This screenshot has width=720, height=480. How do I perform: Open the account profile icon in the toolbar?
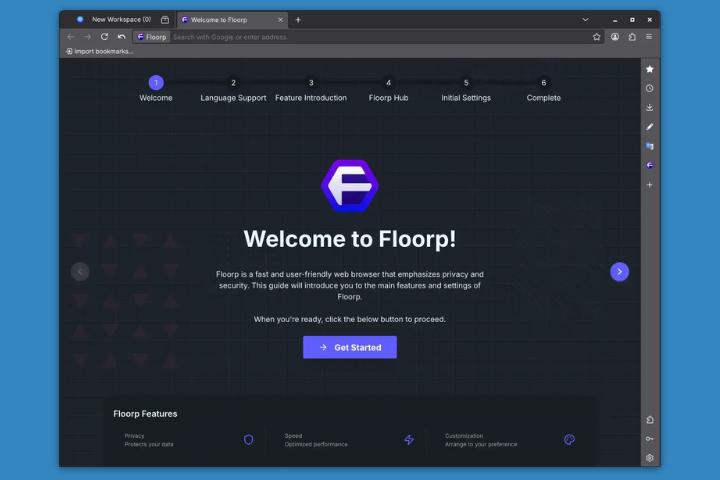(615, 37)
